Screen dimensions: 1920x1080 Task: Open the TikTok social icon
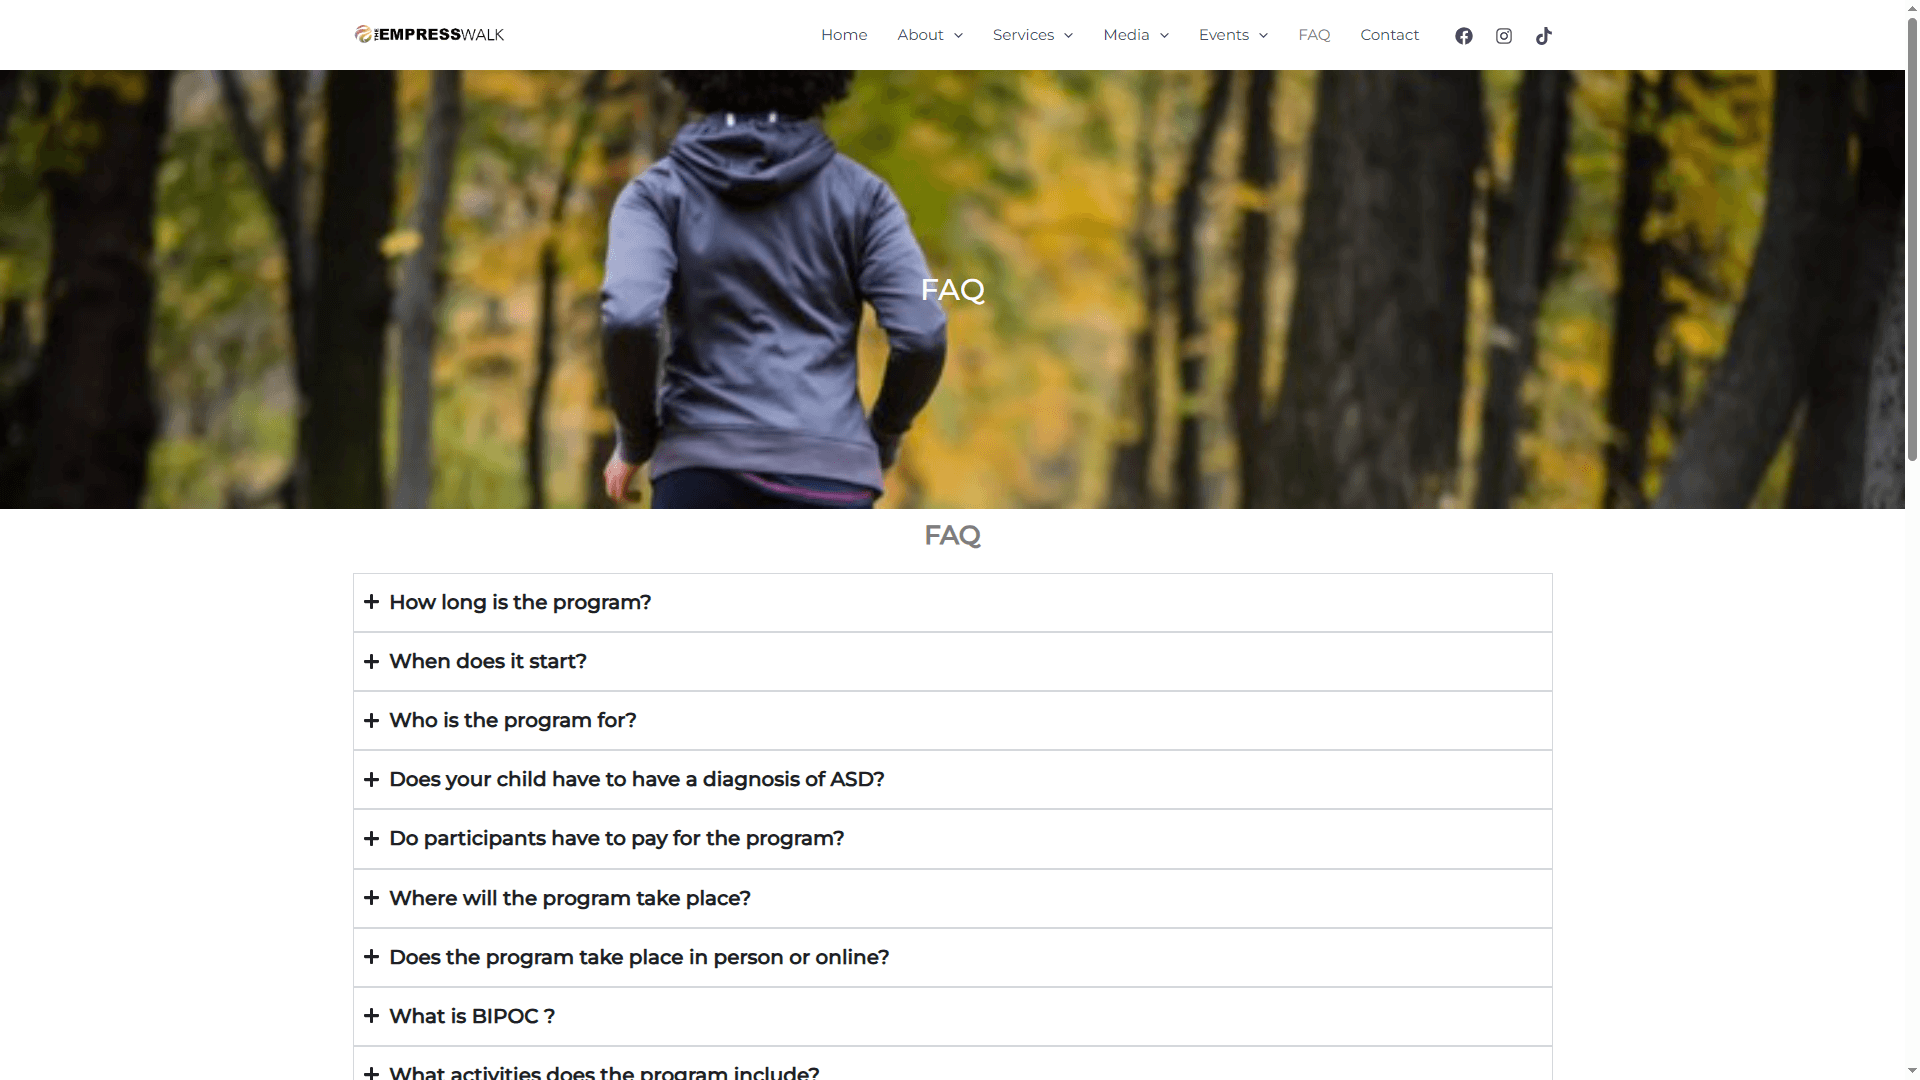pyautogui.click(x=1543, y=36)
